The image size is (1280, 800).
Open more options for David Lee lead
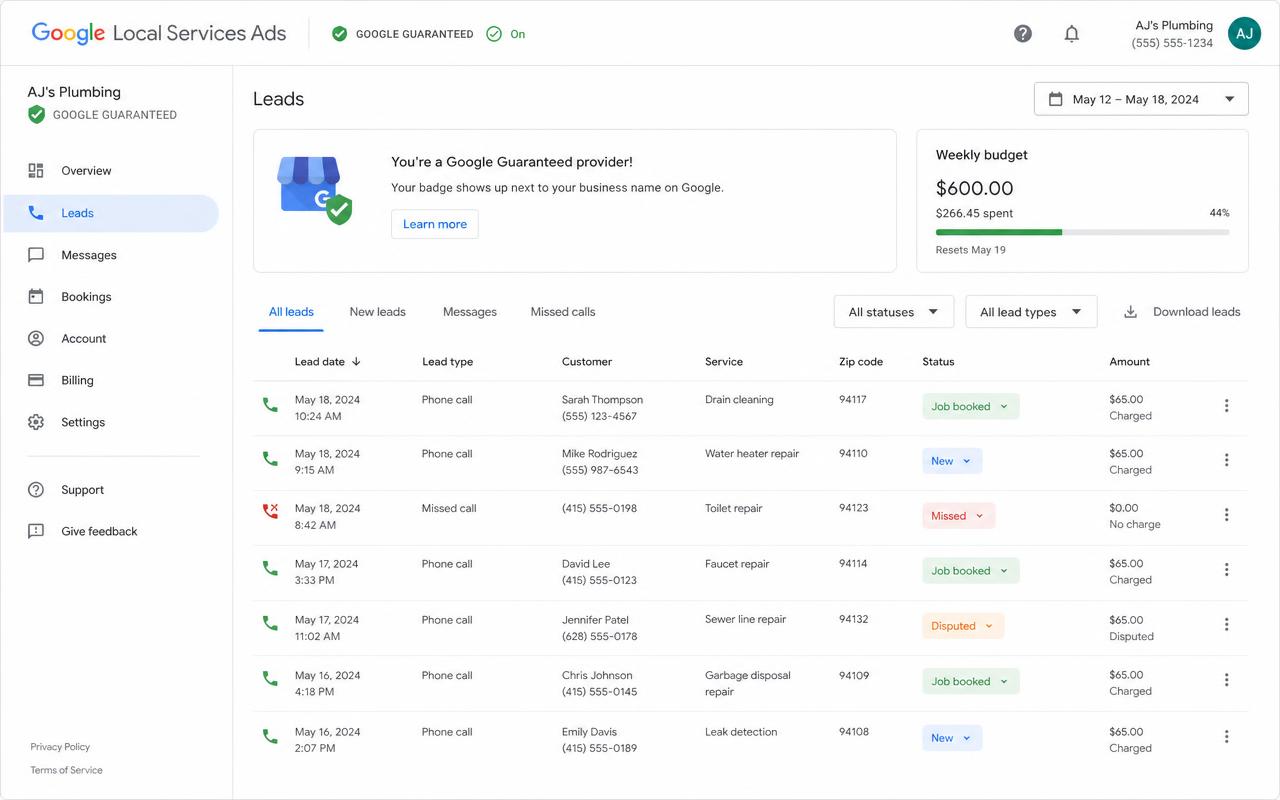[x=1226, y=570]
